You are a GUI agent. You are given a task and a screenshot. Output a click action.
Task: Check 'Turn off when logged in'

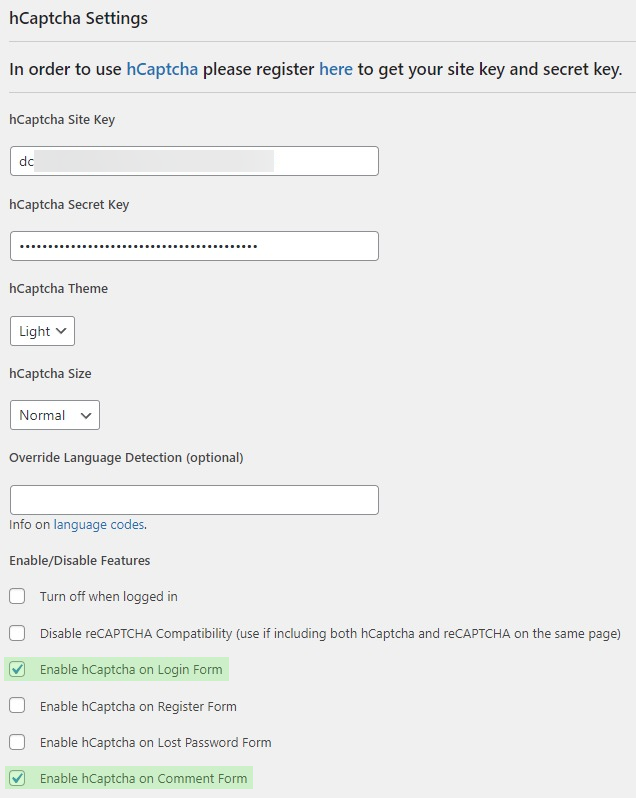click(x=17, y=596)
